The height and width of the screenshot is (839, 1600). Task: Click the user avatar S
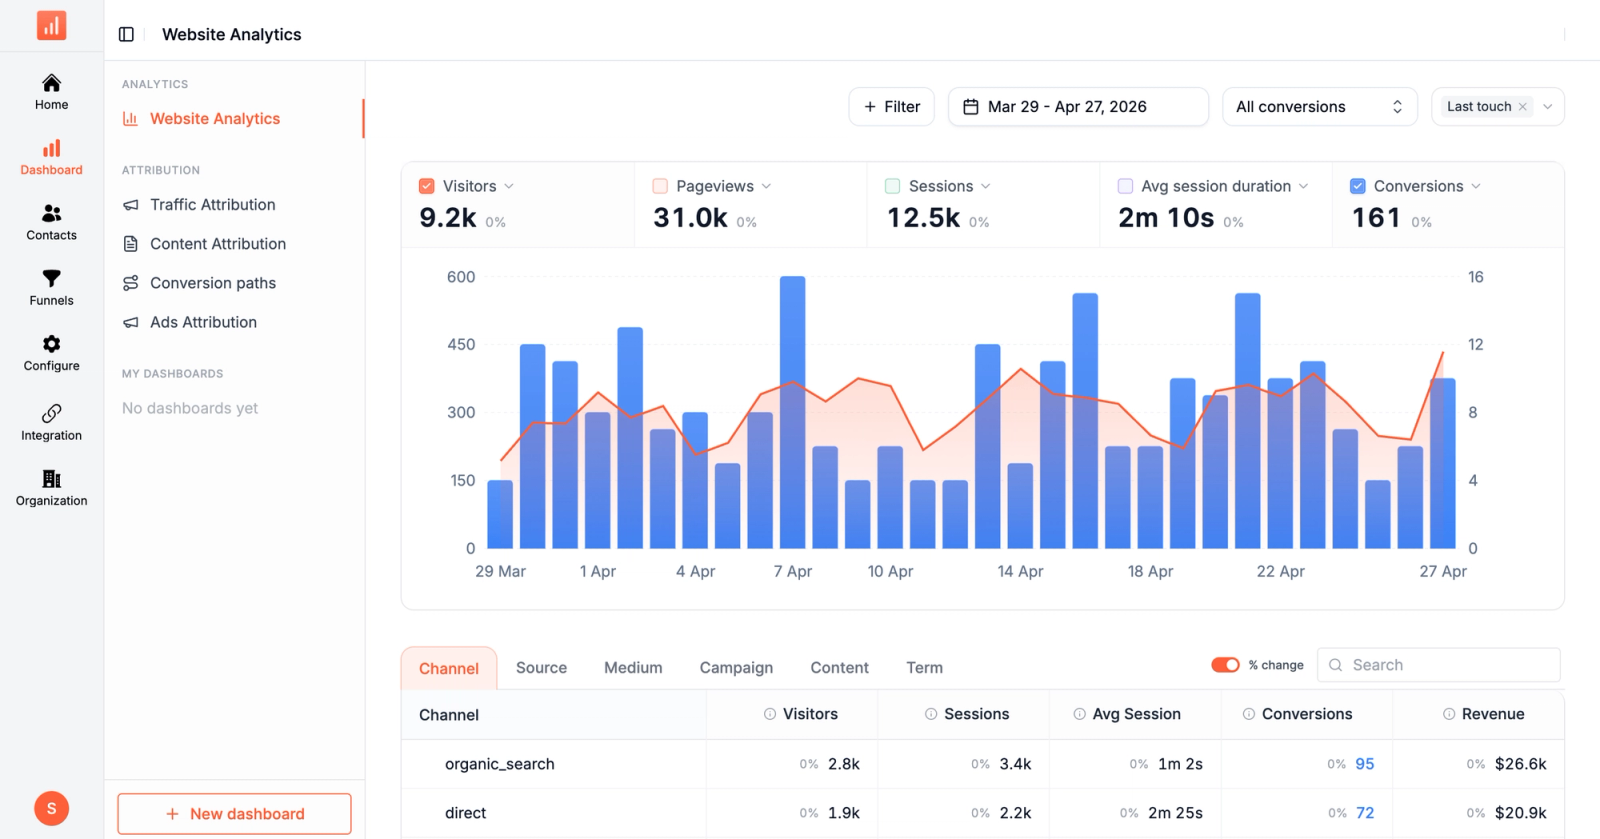51,808
